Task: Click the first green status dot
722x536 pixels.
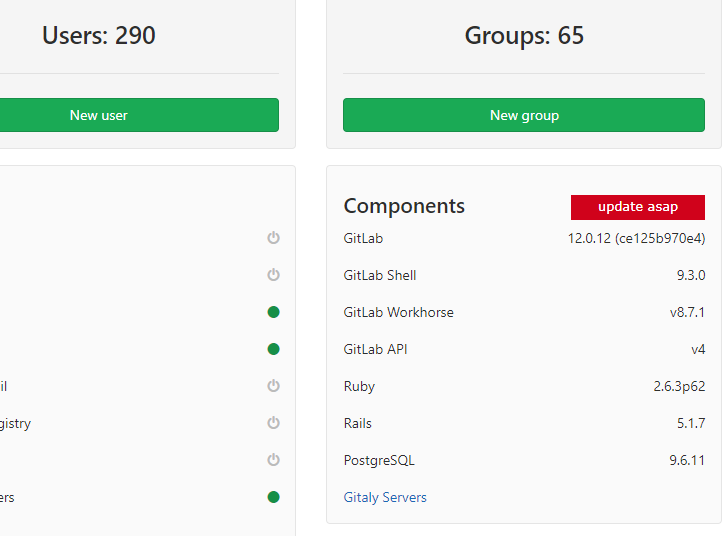Action: click(x=273, y=312)
